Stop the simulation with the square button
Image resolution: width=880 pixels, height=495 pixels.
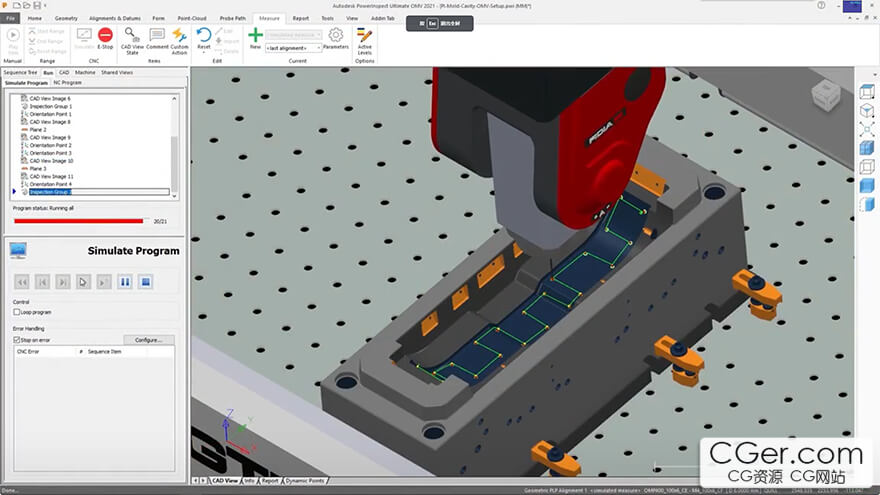(145, 282)
